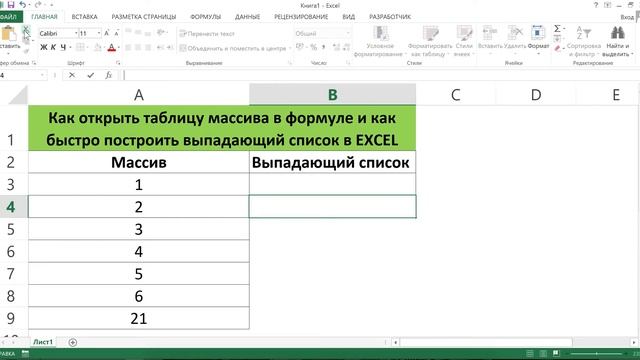The height and width of the screenshot is (360, 640).
Task: Click the Вход sign-in link
Action: pos(627,17)
